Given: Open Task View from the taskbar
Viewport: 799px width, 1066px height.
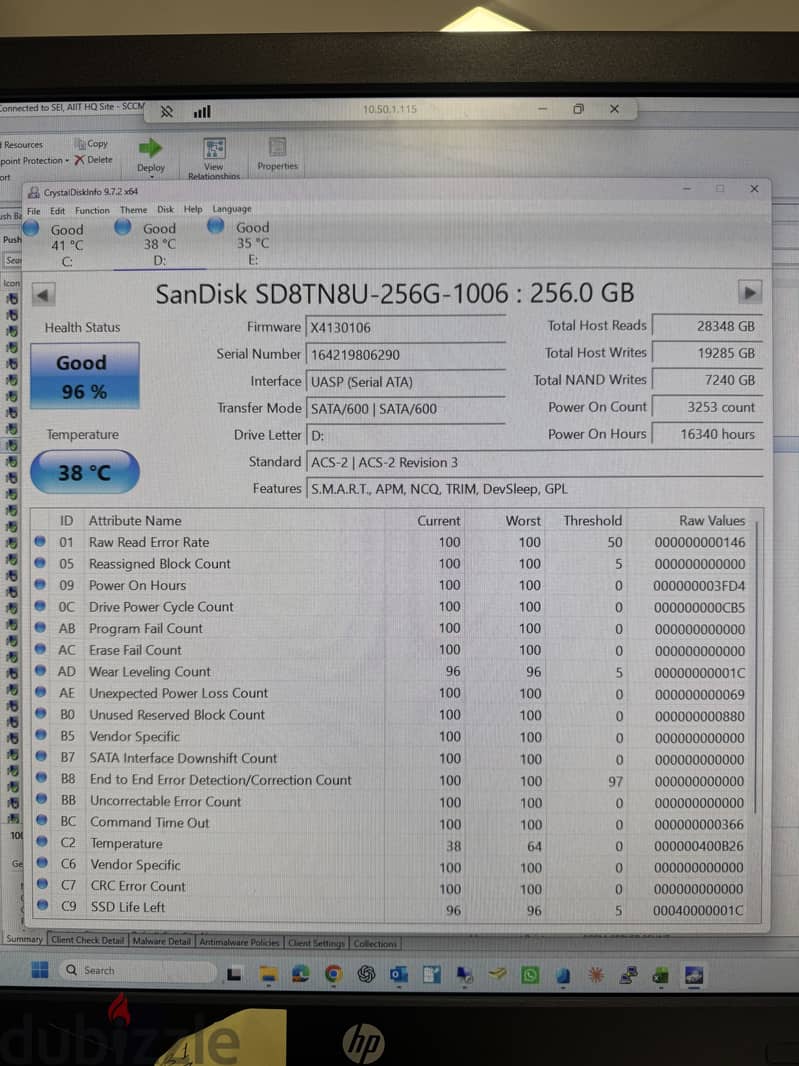Looking at the screenshot, I should [x=234, y=974].
